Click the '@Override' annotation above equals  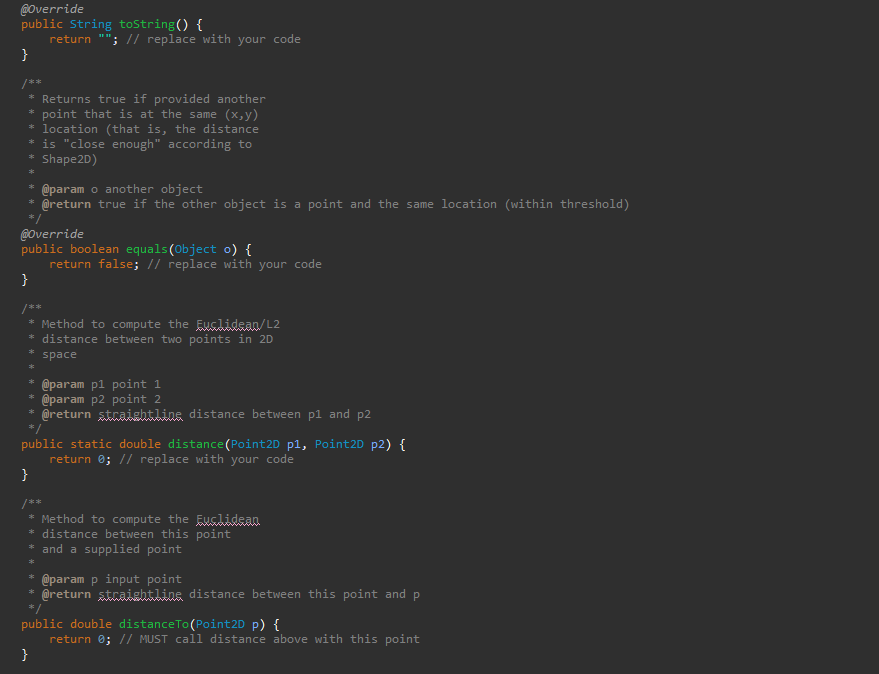tap(52, 234)
